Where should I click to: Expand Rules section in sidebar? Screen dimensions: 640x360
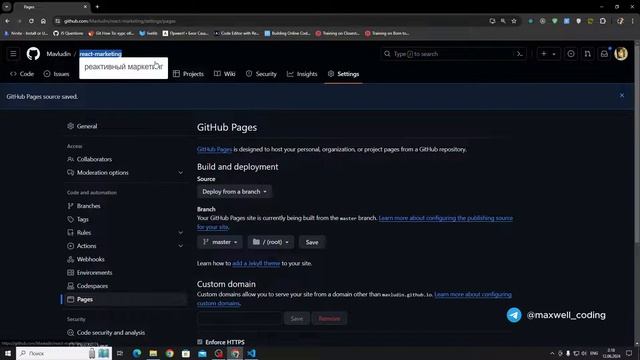coord(180,233)
